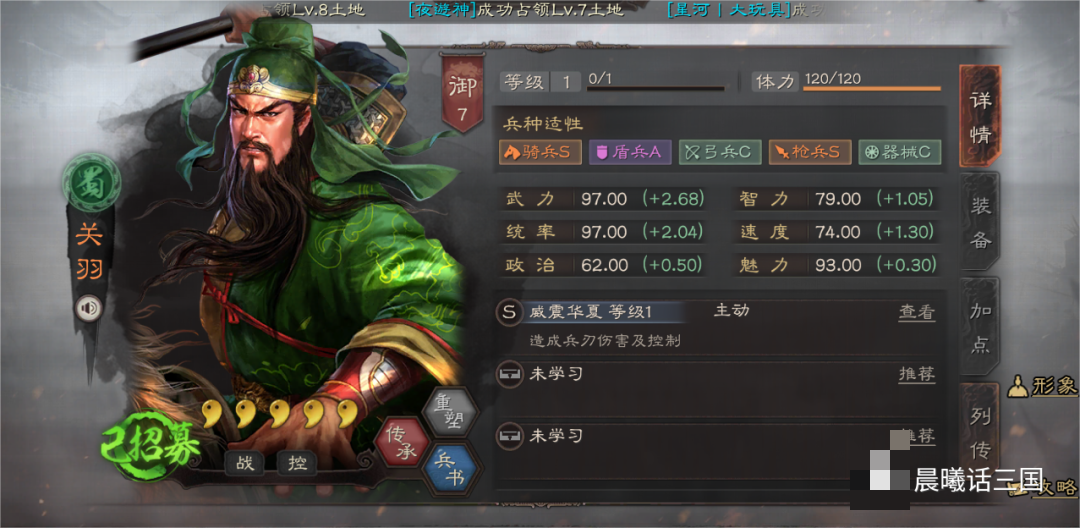Tap the 传承 red hexagon icon

click(x=404, y=441)
